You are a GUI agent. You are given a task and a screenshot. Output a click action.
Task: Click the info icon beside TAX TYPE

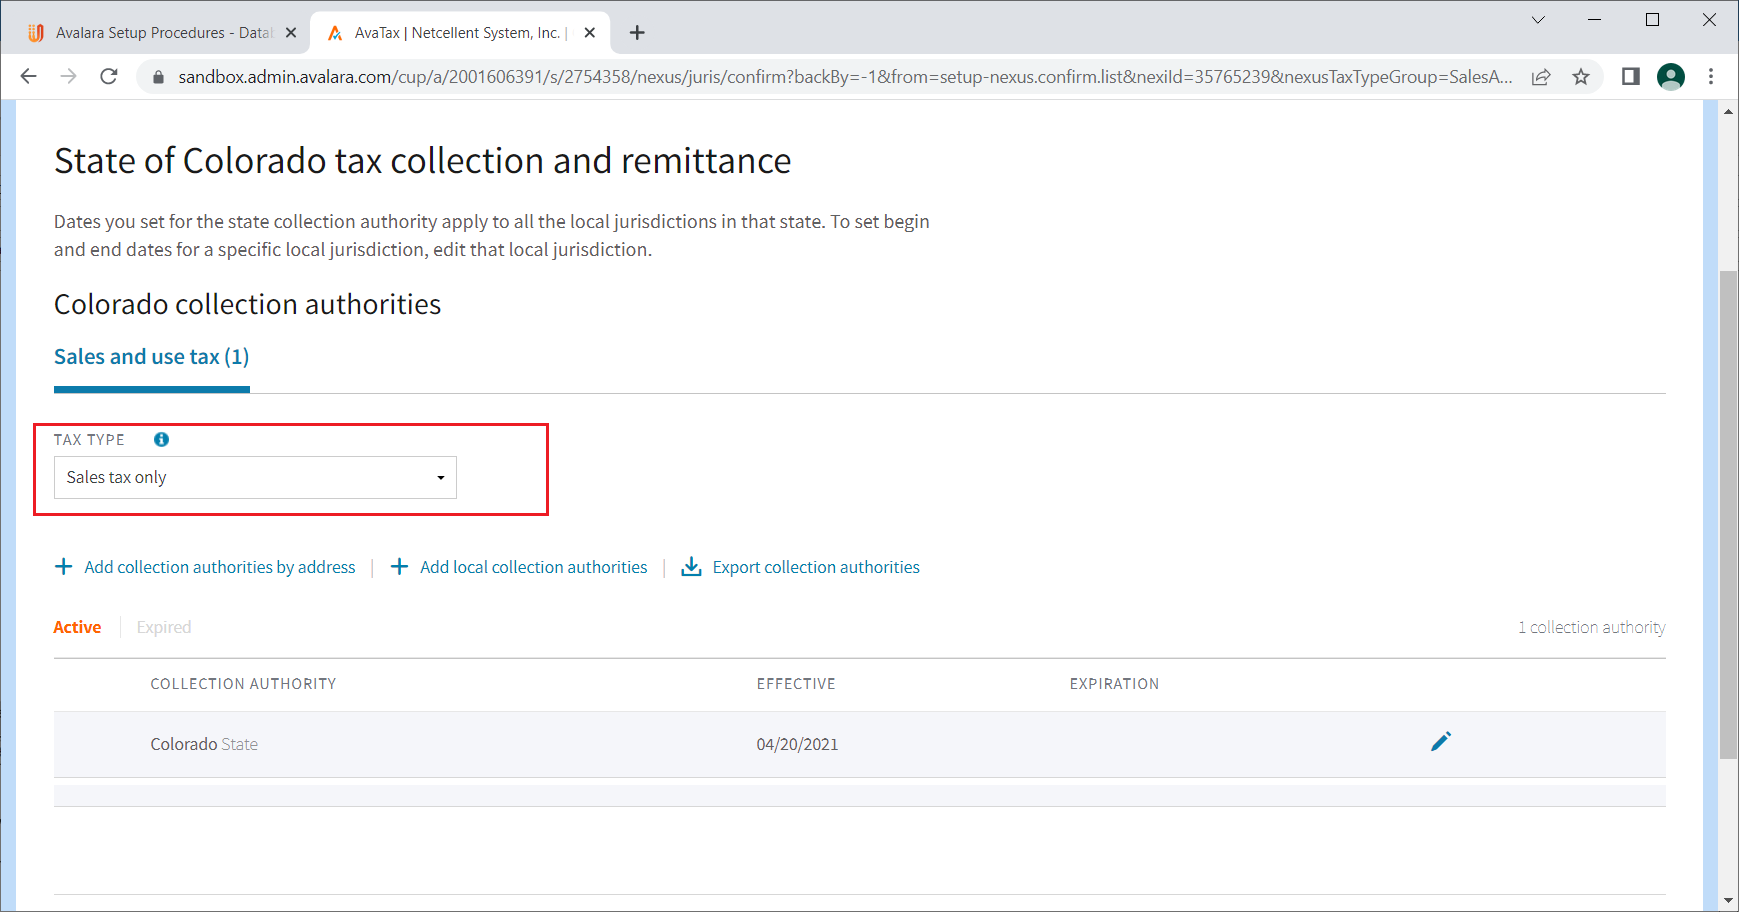coord(161,439)
